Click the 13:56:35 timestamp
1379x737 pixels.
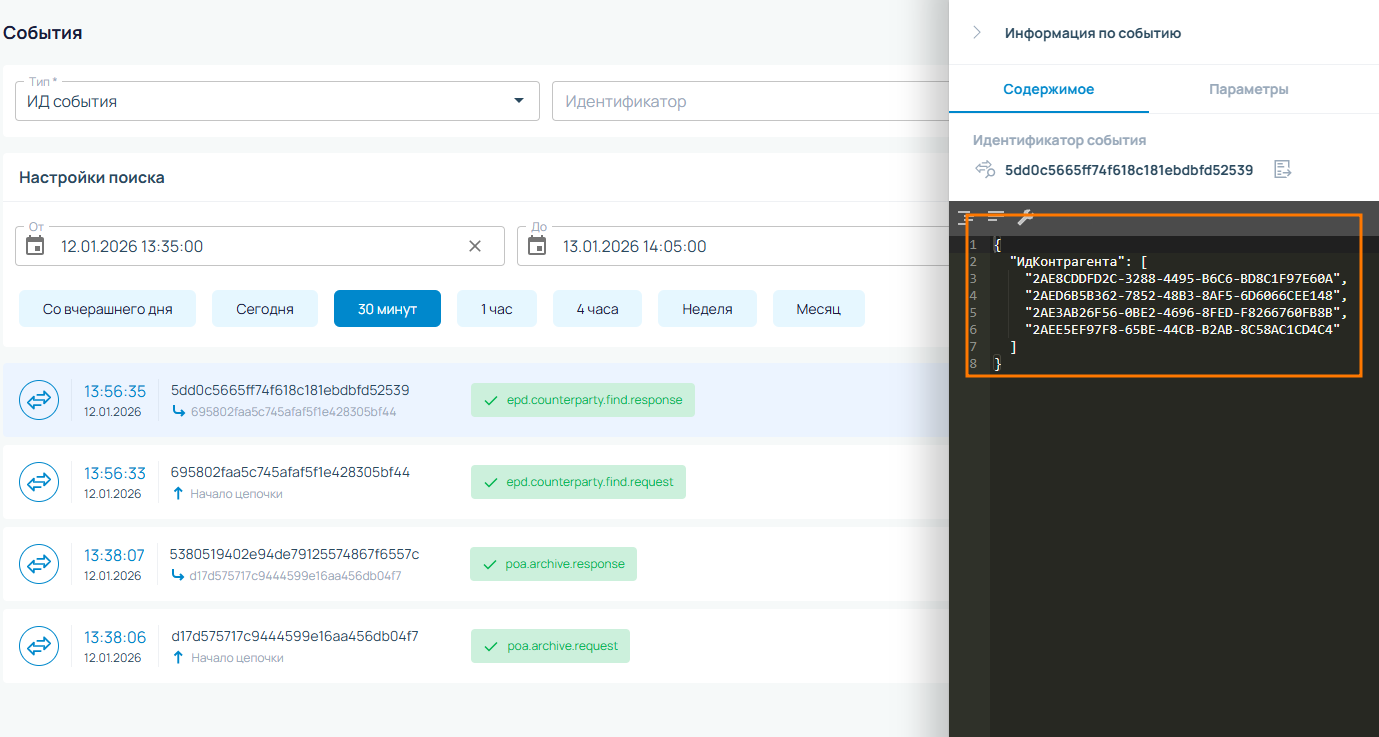[115, 391]
